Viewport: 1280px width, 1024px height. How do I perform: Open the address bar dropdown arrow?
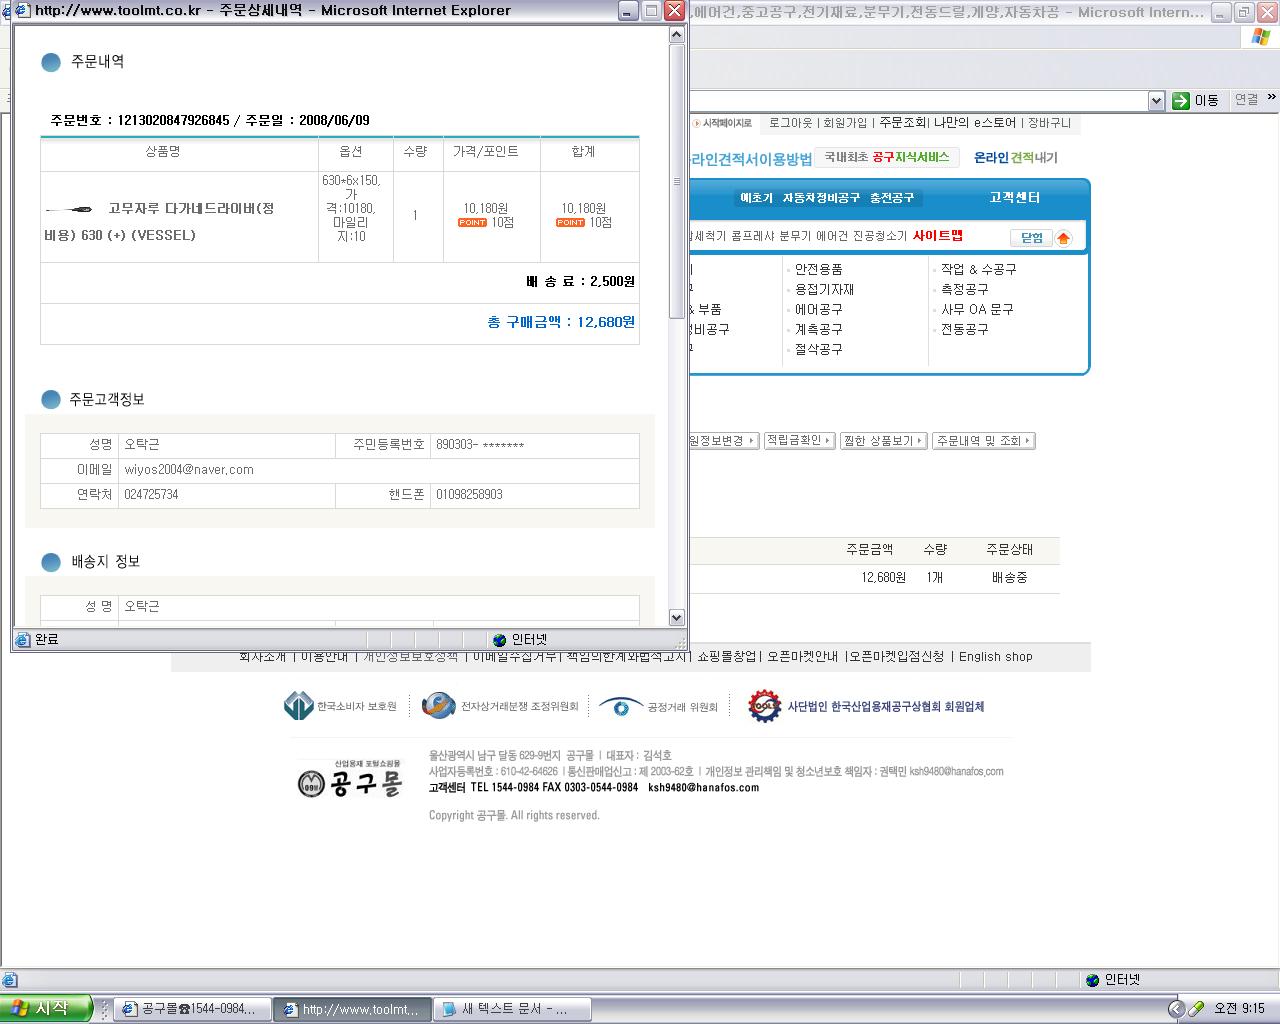coord(1156,100)
